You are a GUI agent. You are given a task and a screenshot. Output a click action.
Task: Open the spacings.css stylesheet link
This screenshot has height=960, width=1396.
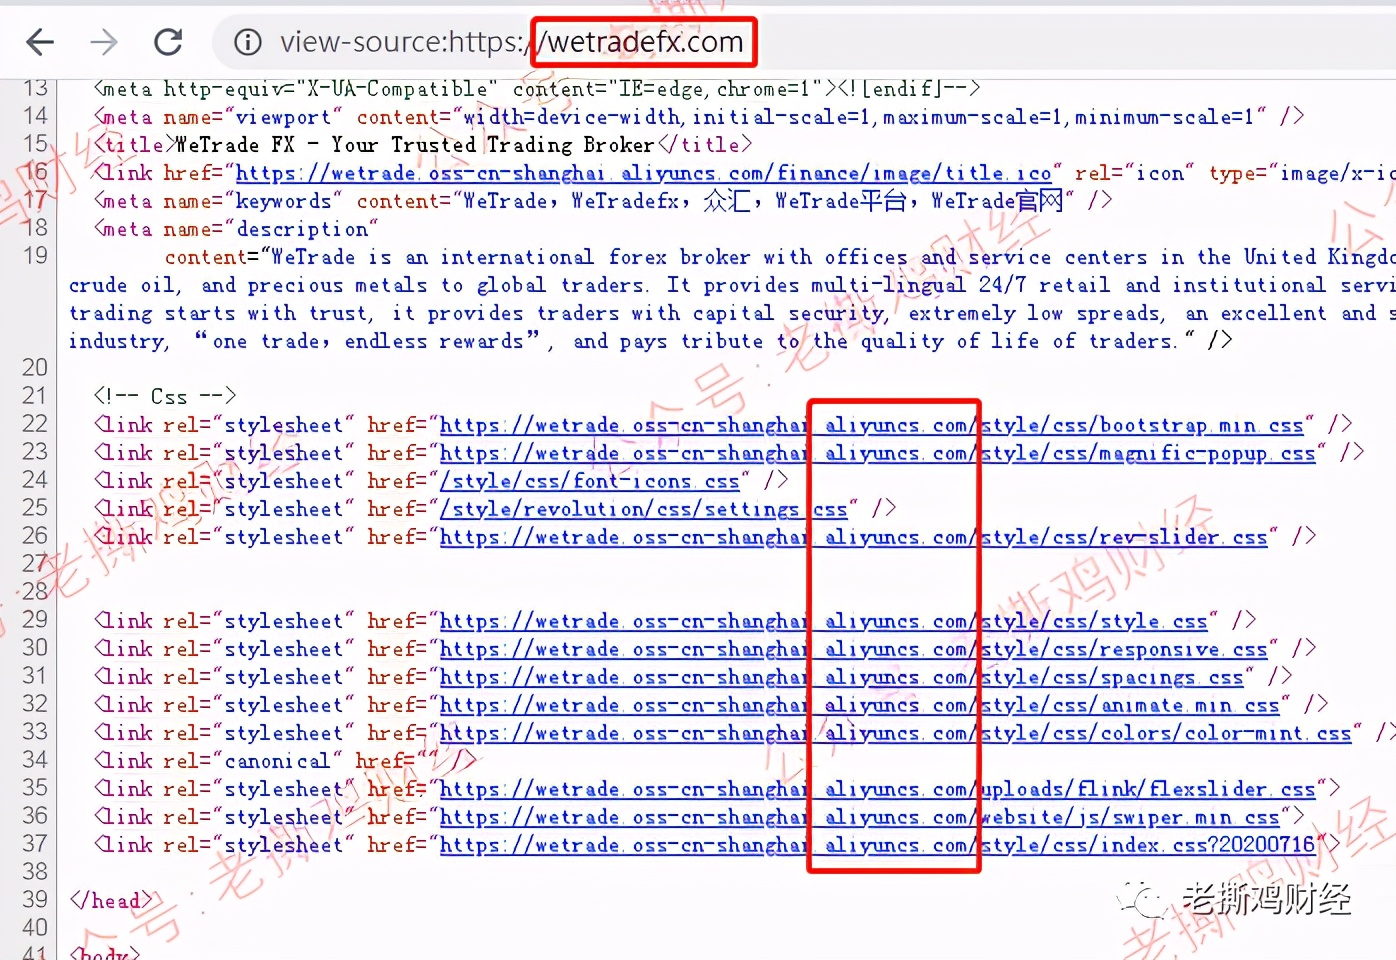point(841,677)
